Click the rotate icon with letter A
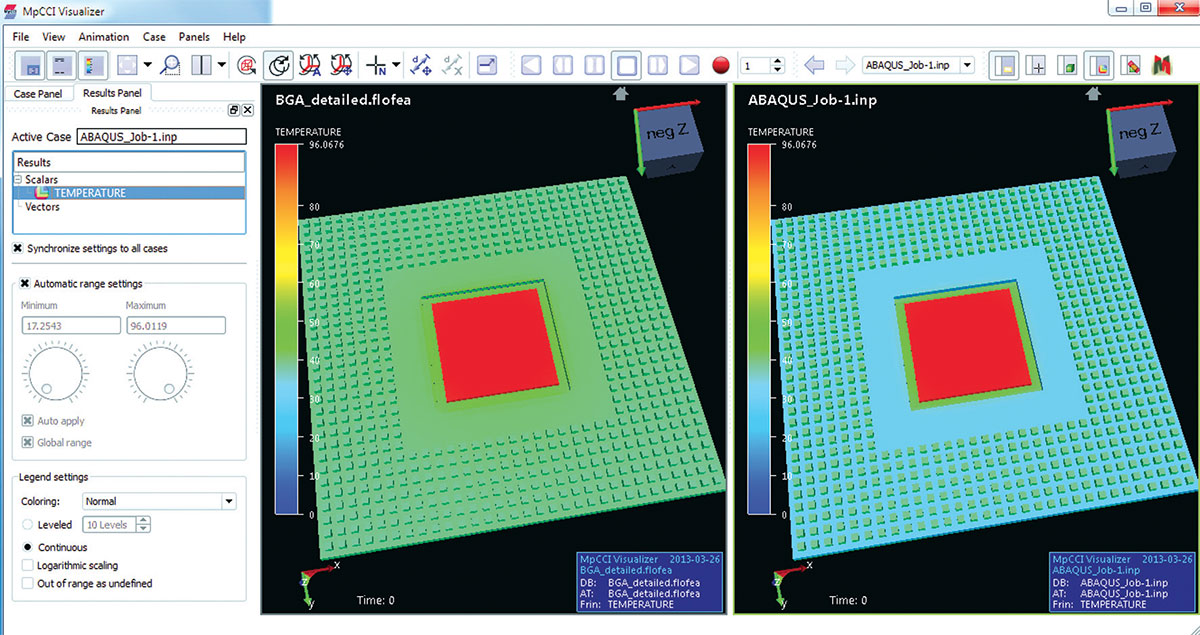This screenshot has width=1200, height=635. (309, 66)
